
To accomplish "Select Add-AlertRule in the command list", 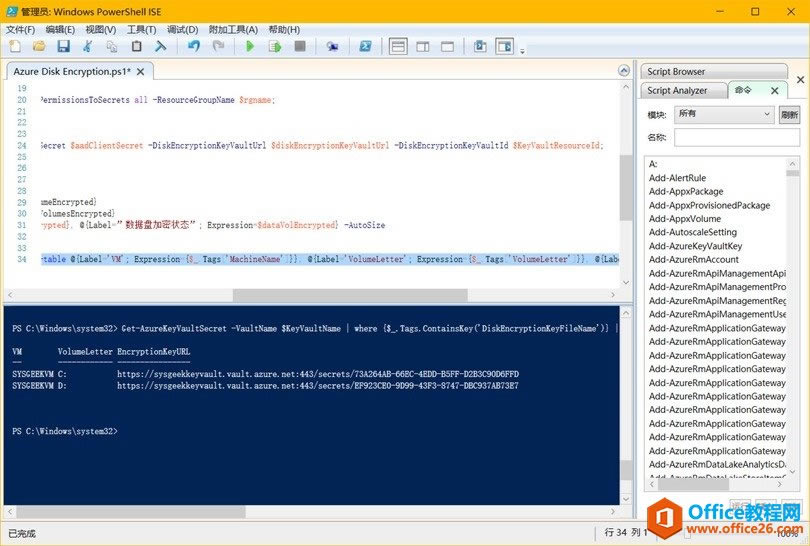I will pos(677,178).
